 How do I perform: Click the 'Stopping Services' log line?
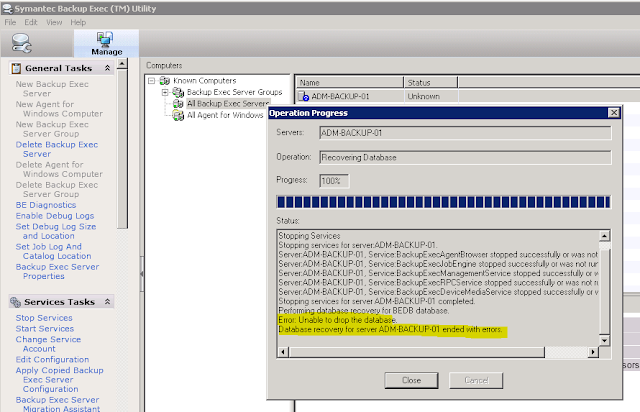pos(309,236)
